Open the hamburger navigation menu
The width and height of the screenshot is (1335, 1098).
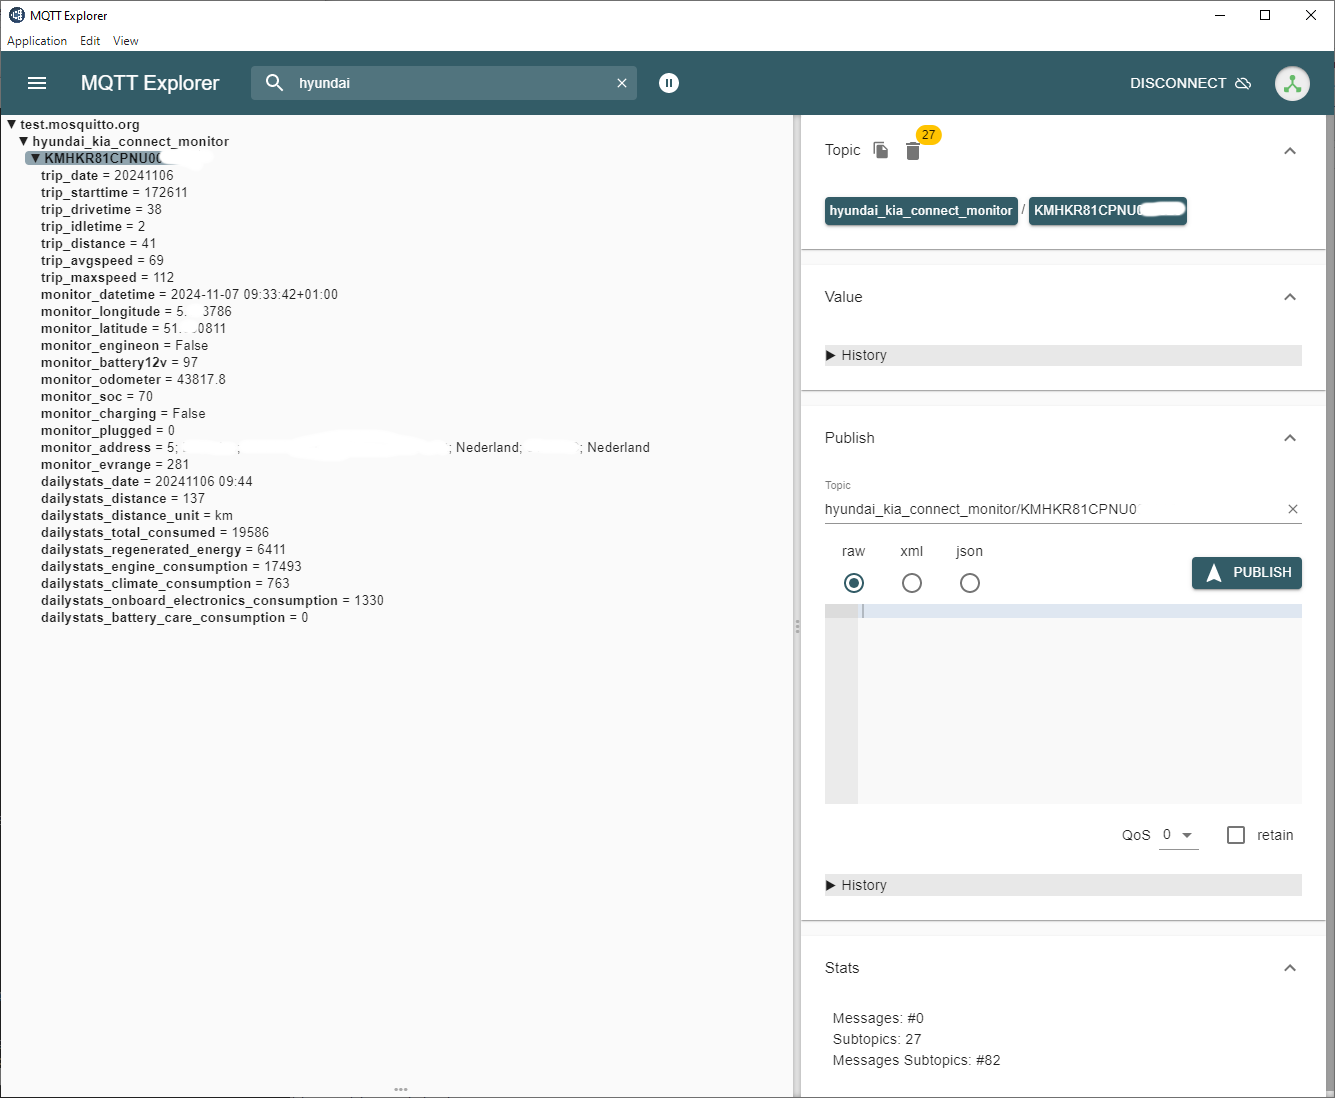click(x=37, y=83)
